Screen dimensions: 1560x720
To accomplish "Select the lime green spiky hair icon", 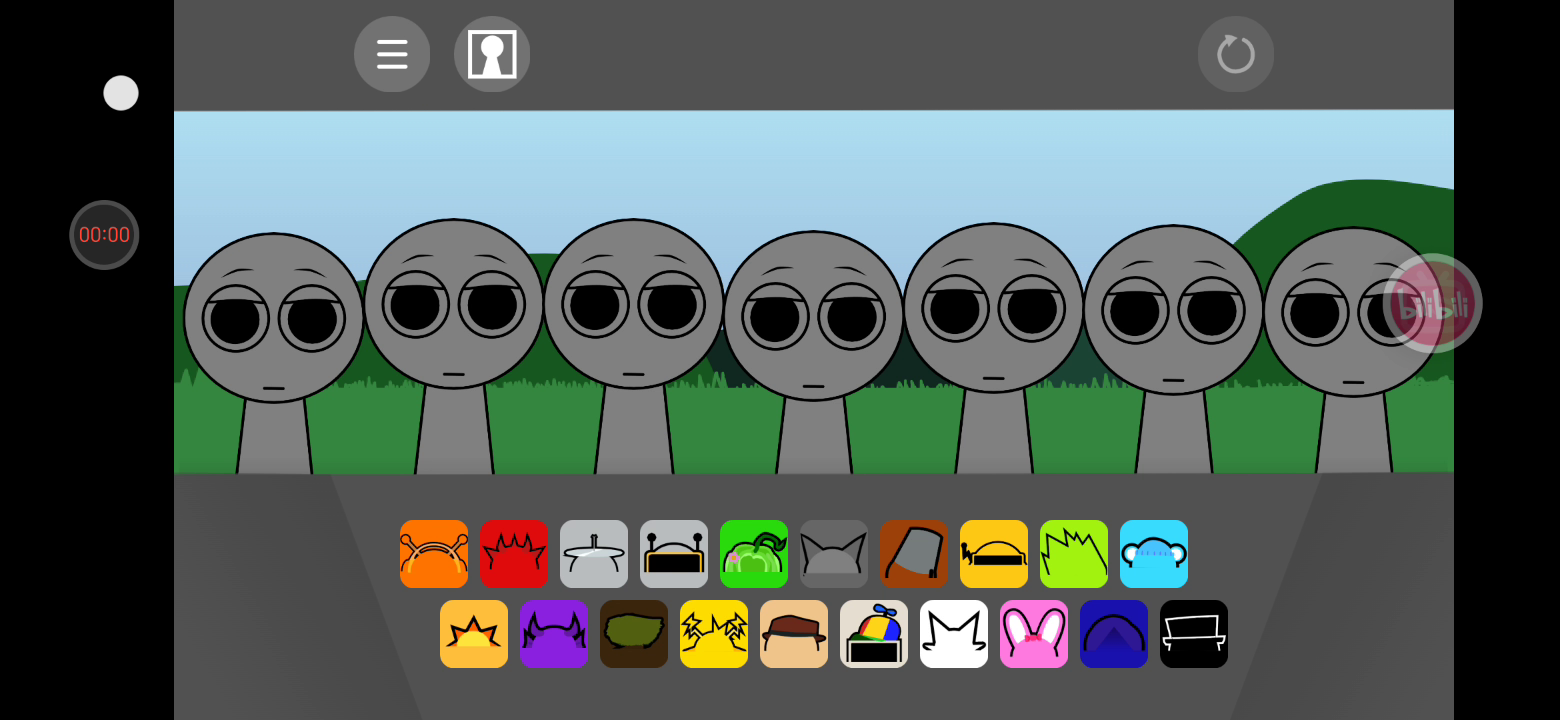I will coord(1074,554).
